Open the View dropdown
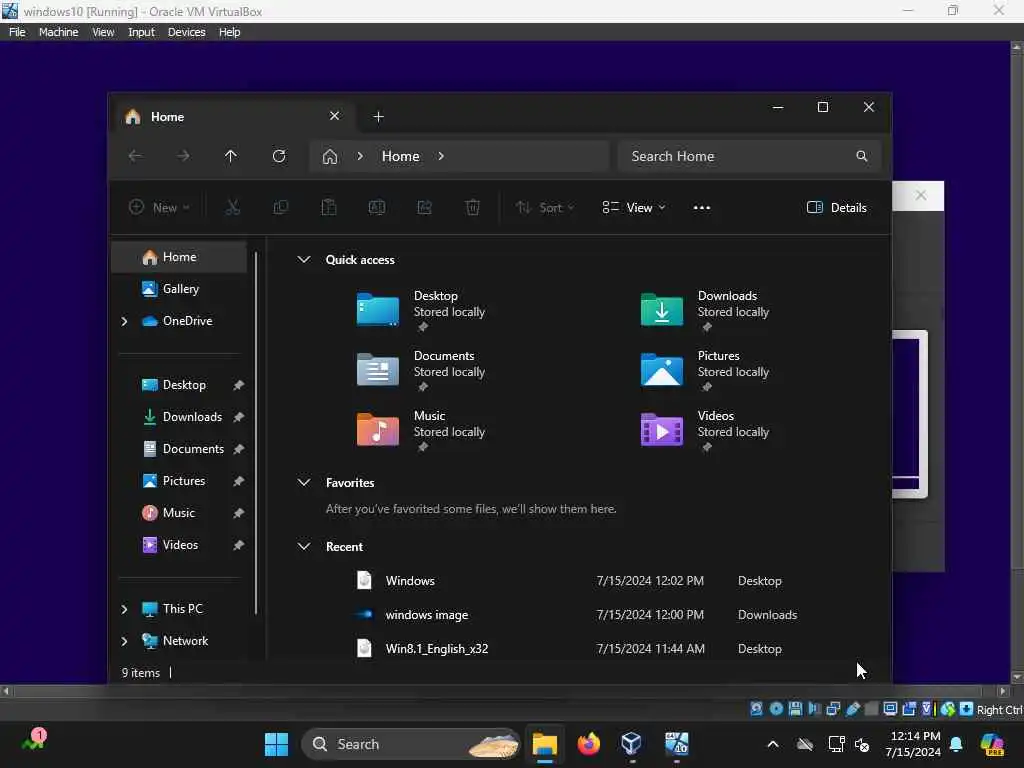This screenshot has width=1024, height=768. (633, 208)
